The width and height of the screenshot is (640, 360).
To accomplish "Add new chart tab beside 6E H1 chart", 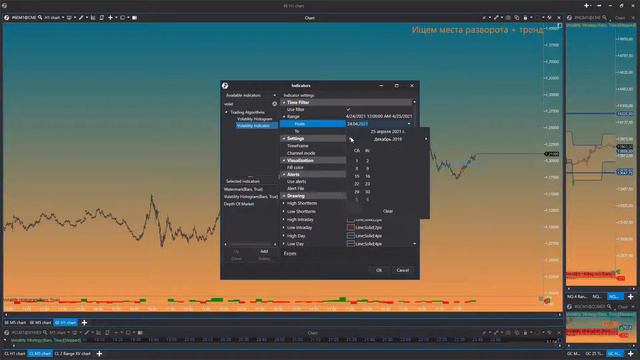I will [84, 322].
